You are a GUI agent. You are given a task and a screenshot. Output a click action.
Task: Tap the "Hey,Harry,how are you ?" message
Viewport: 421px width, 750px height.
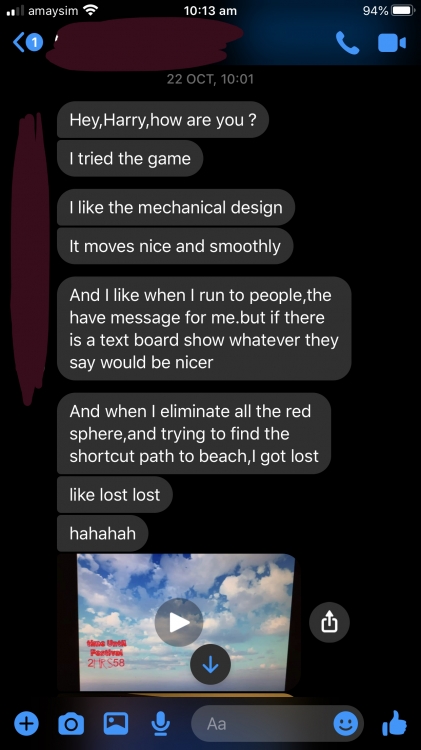163,120
